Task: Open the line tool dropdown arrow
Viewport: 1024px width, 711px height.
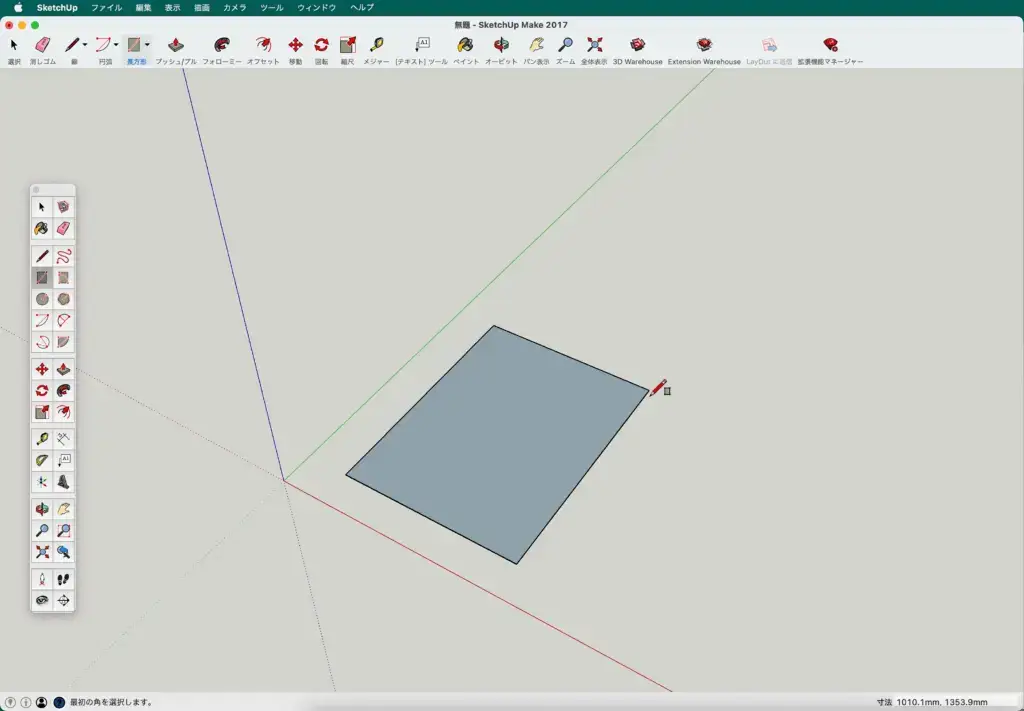Action: (x=85, y=45)
